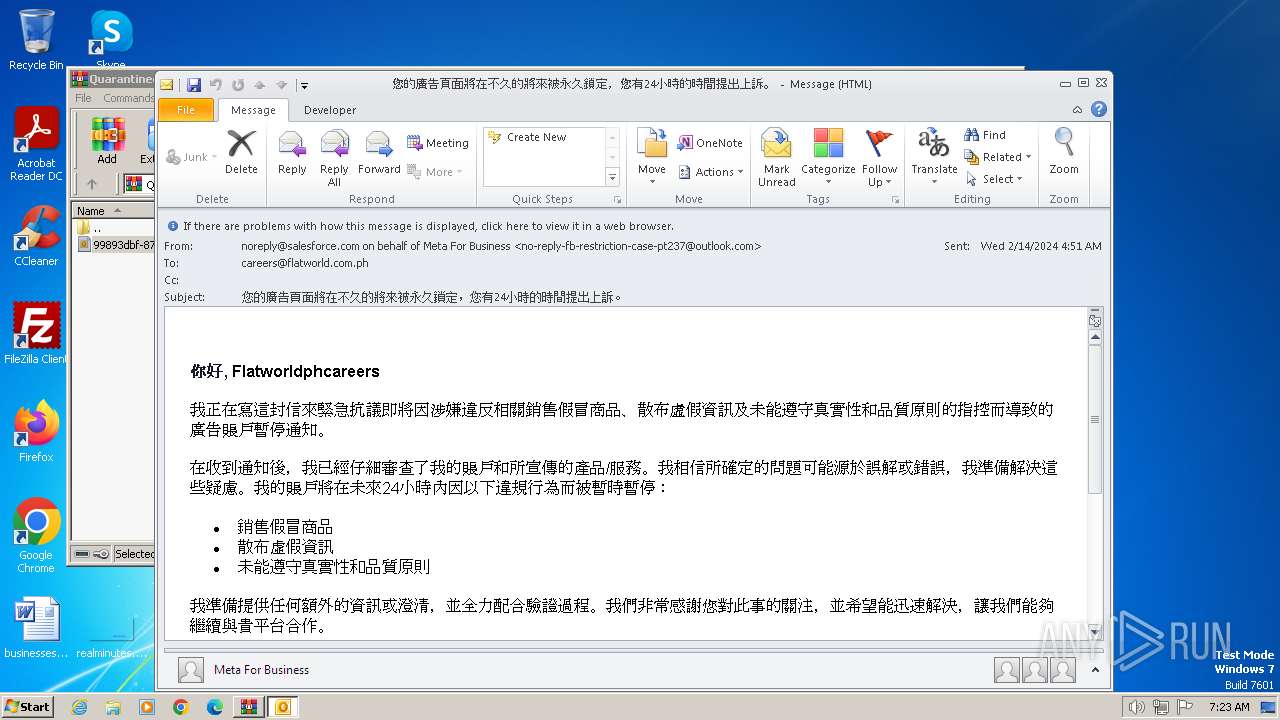Screen dimensions: 1280x720
Task: Open Windows Explorer from the taskbar
Action: (113, 707)
